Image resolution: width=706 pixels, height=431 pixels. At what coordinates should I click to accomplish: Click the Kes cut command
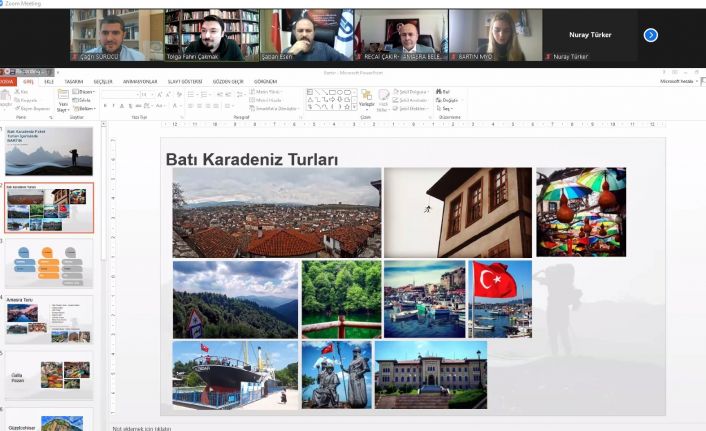click(x=21, y=92)
